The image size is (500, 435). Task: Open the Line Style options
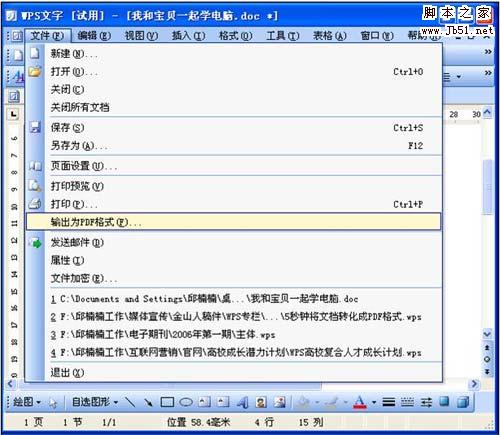click(x=388, y=402)
